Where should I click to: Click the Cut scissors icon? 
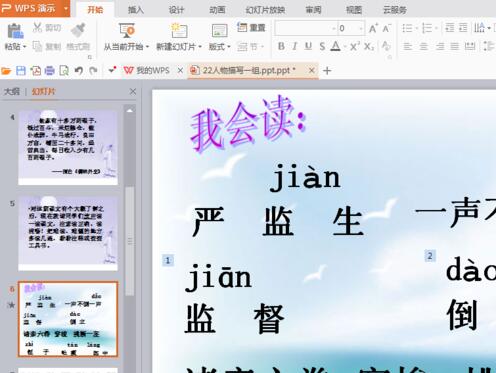(38, 27)
